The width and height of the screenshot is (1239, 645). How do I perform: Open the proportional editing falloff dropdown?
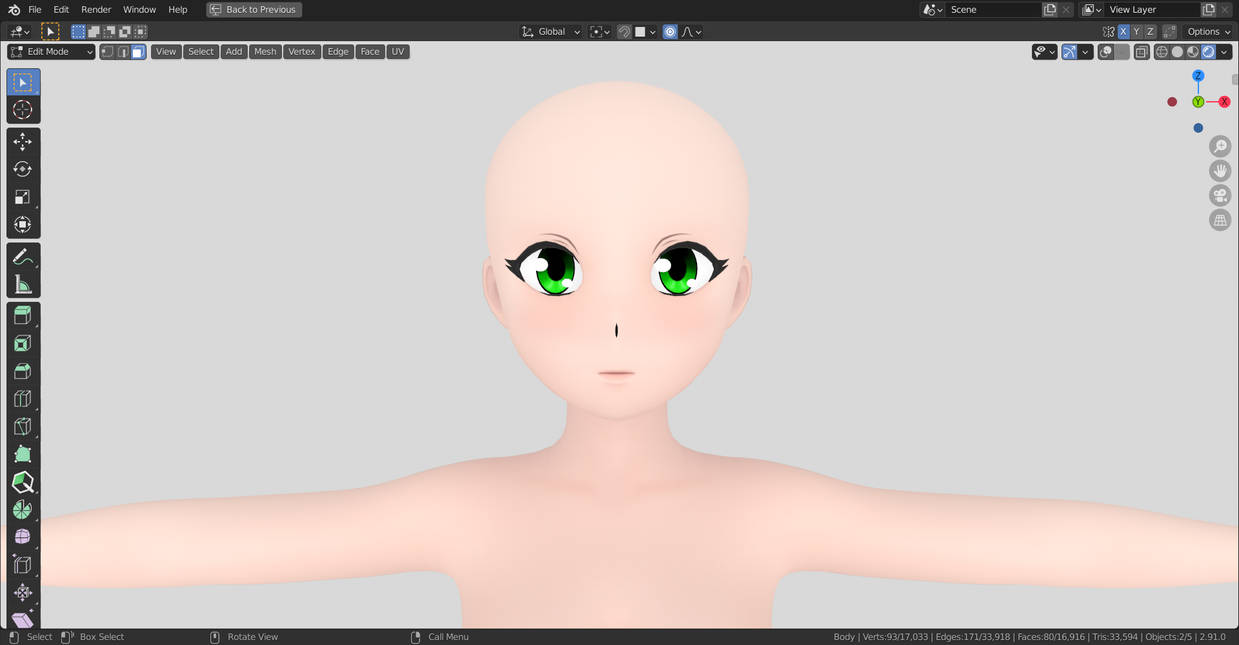click(x=691, y=32)
